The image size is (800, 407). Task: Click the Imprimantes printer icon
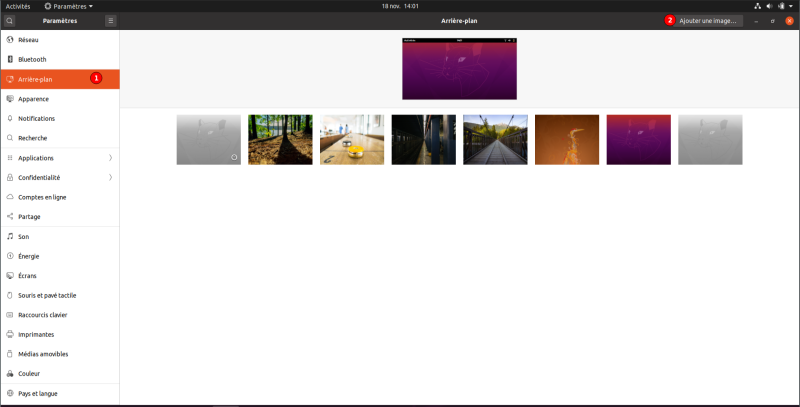click(10, 335)
